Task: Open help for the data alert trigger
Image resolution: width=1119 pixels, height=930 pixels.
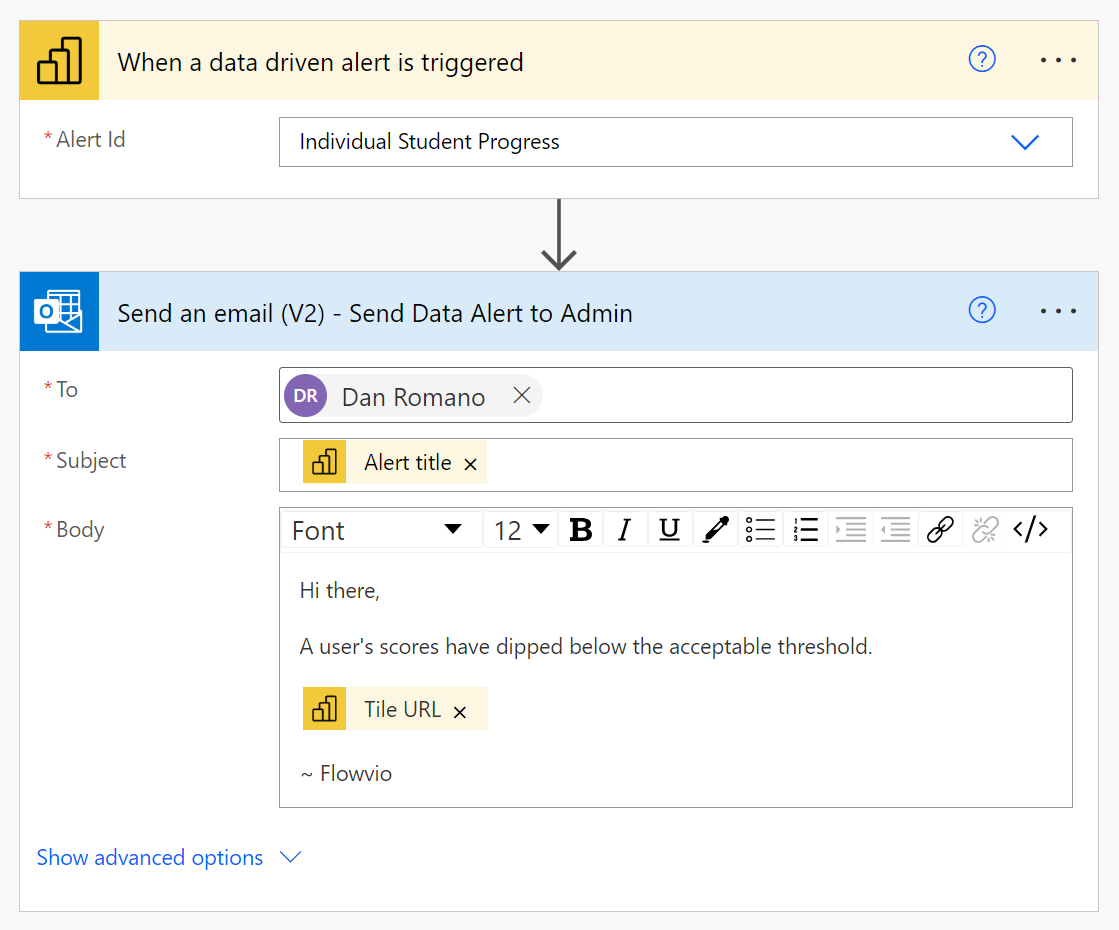Action: [x=982, y=59]
